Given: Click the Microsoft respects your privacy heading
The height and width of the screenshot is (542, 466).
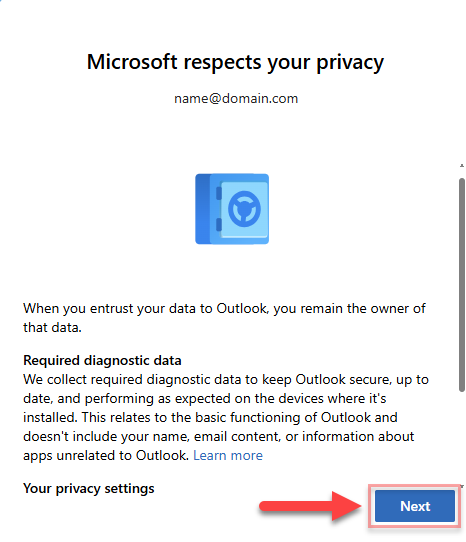Looking at the screenshot, I should pyautogui.click(x=235, y=63).
